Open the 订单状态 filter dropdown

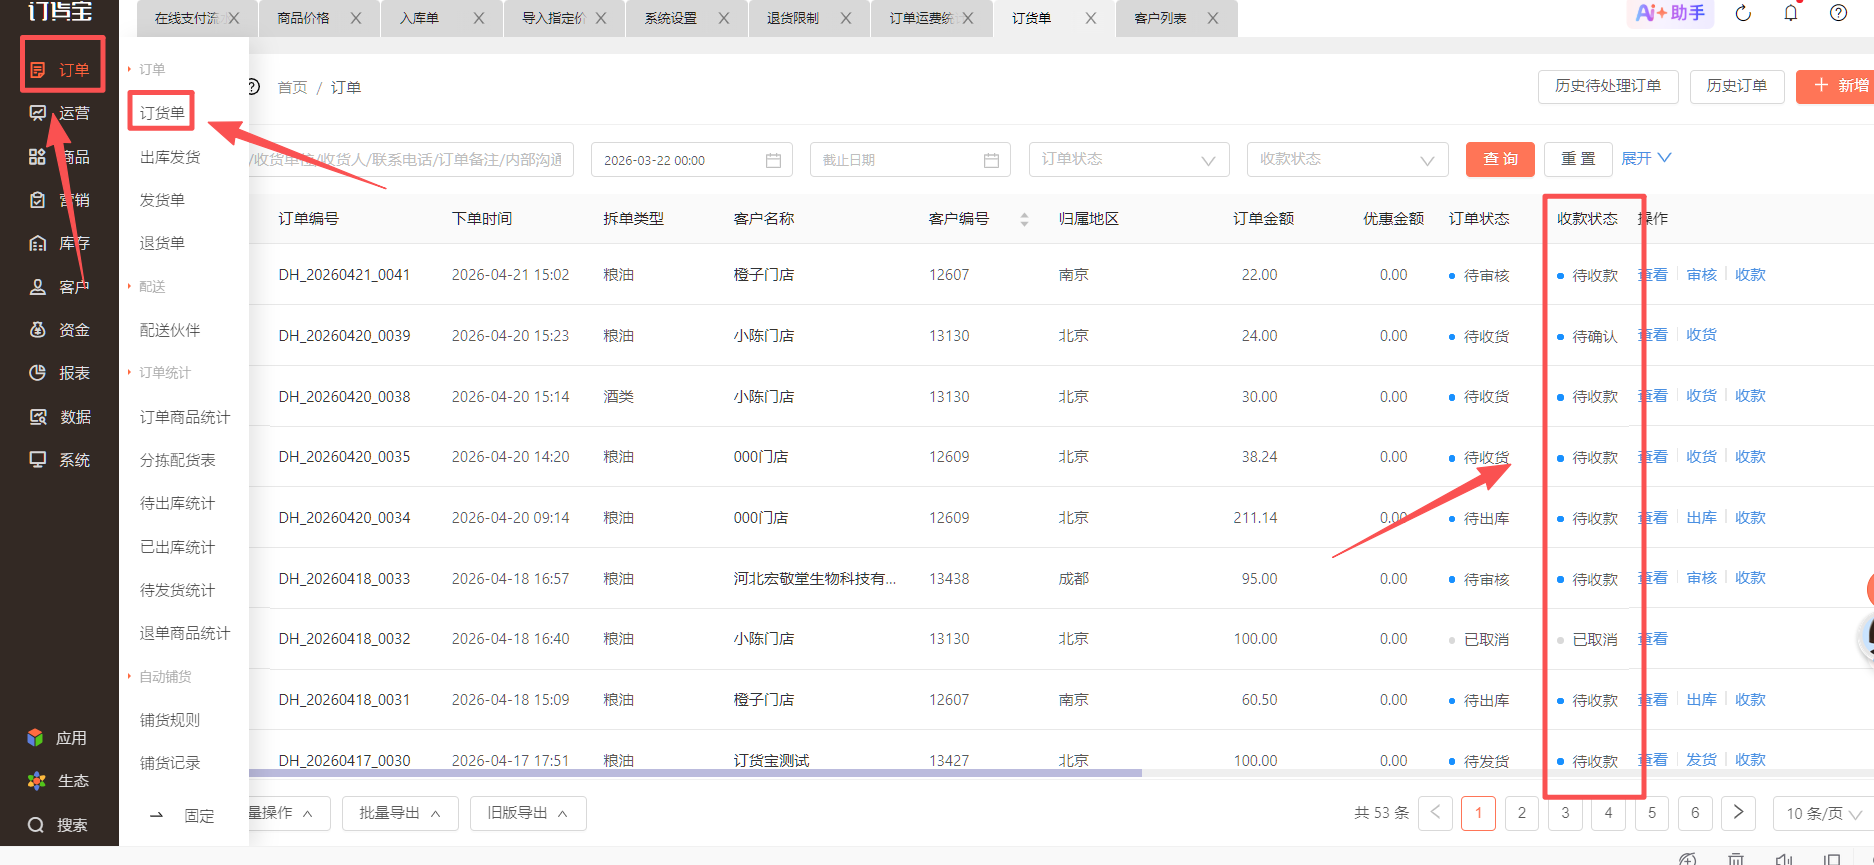coord(1128,160)
